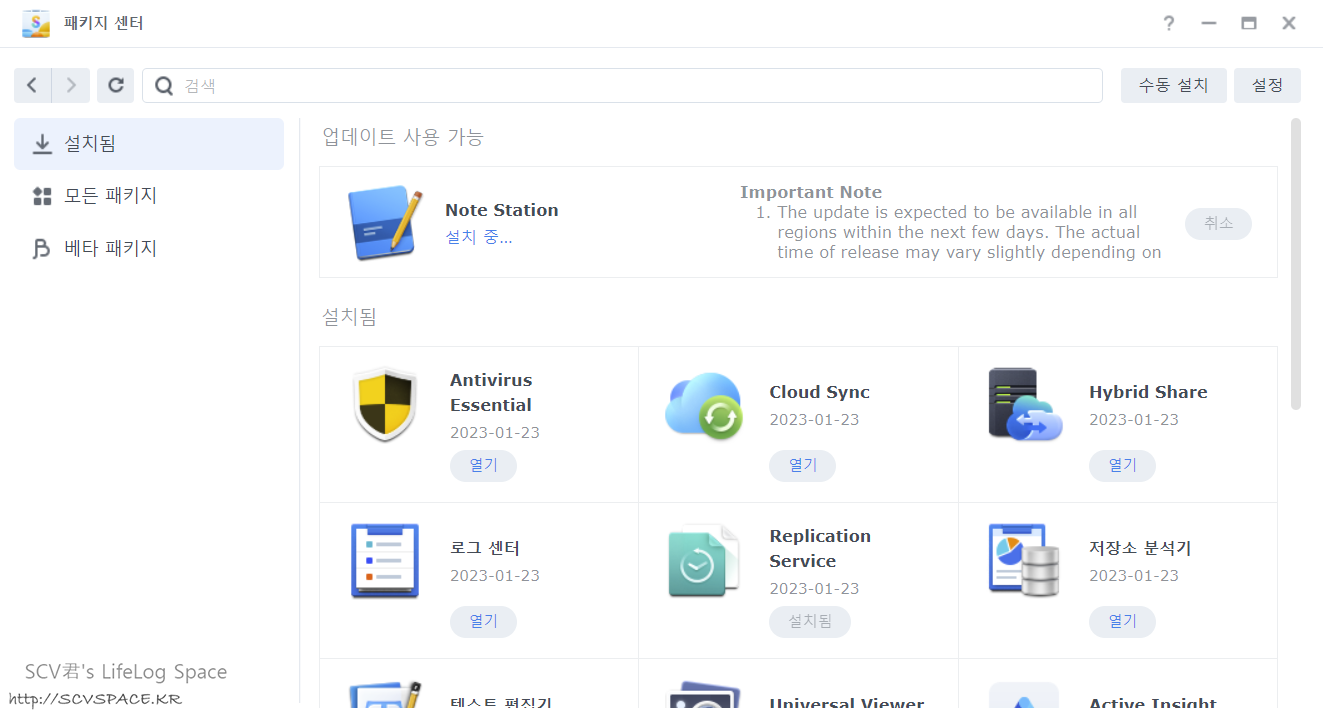Click the download icon beside 설치됨
Screen dimensions: 1323x720
42,144
